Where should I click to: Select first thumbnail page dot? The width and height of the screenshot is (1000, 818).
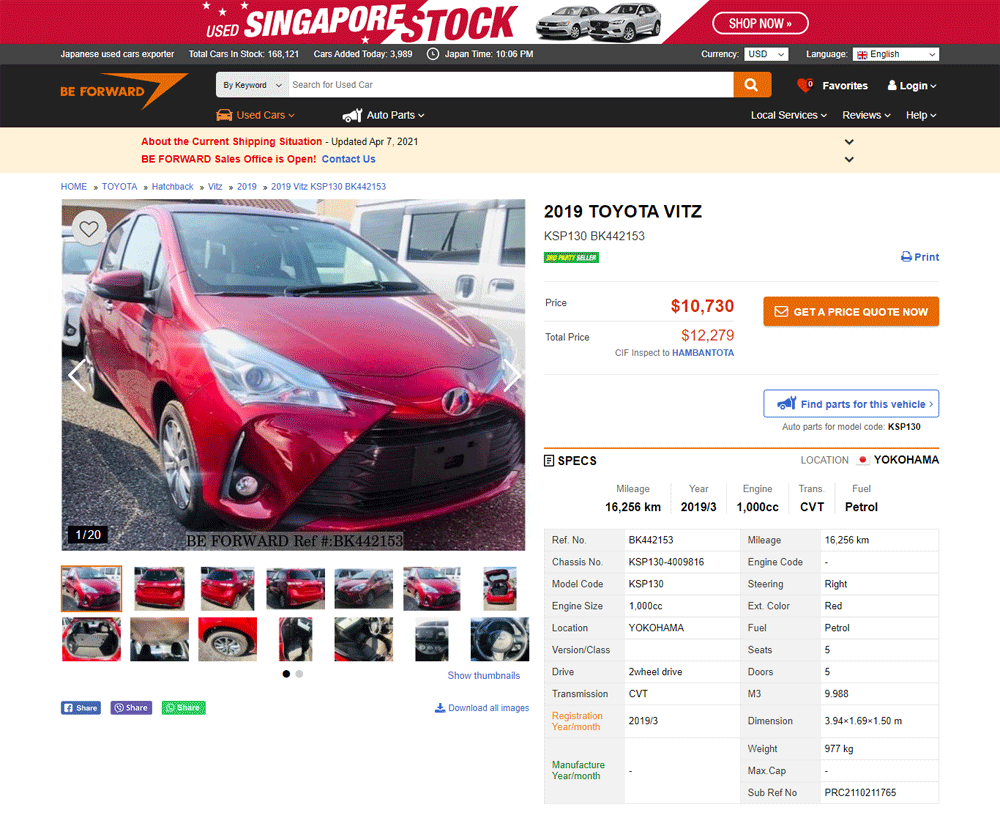pyautogui.click(x=286, y=674)
